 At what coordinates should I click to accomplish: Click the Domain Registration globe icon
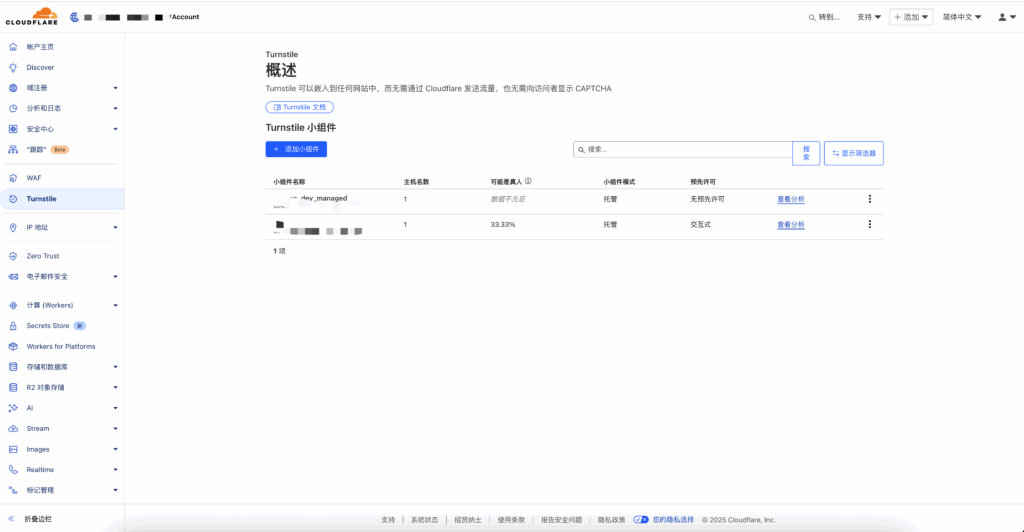click(13, 87)
